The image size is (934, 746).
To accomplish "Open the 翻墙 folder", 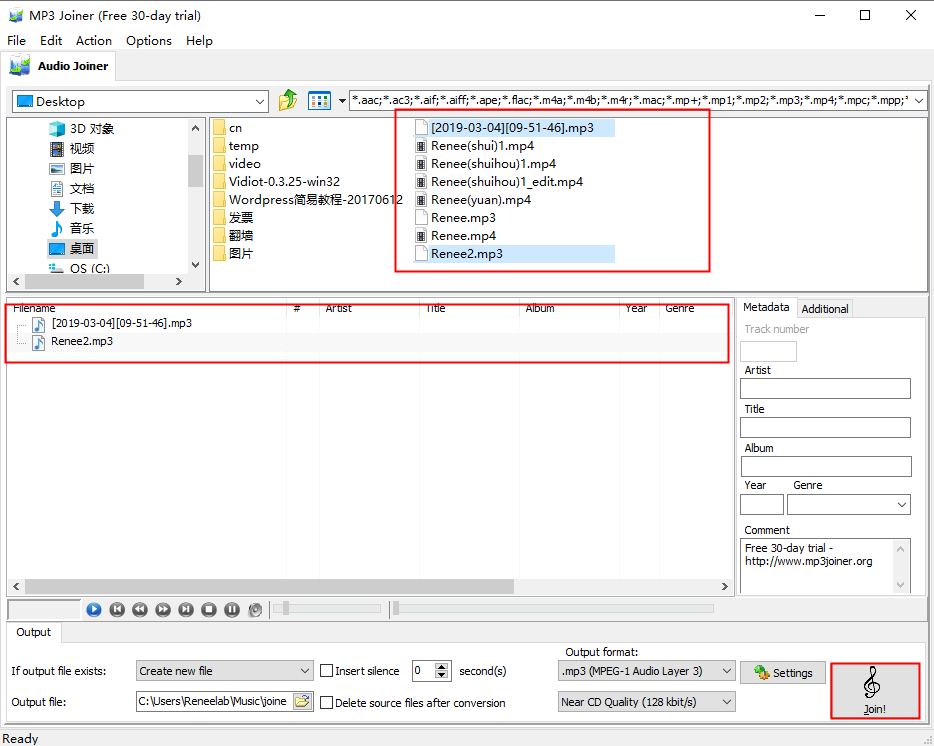I will point(234,235).
